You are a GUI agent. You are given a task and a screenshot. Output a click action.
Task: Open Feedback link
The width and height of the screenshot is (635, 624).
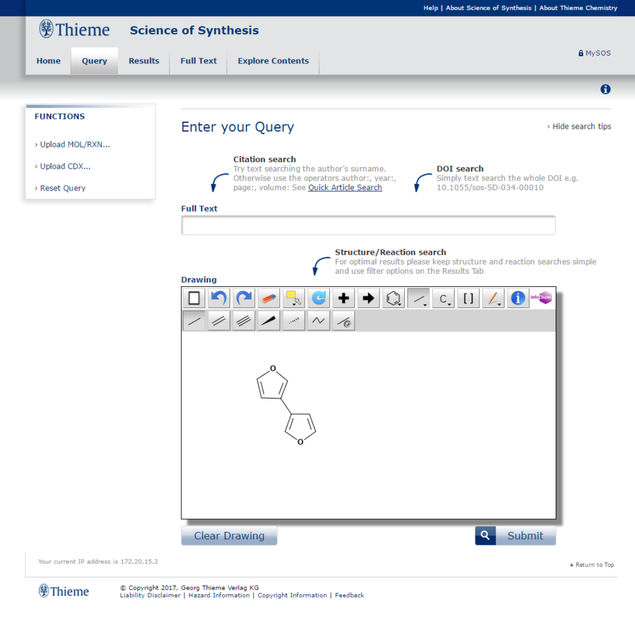pos(349,595)
